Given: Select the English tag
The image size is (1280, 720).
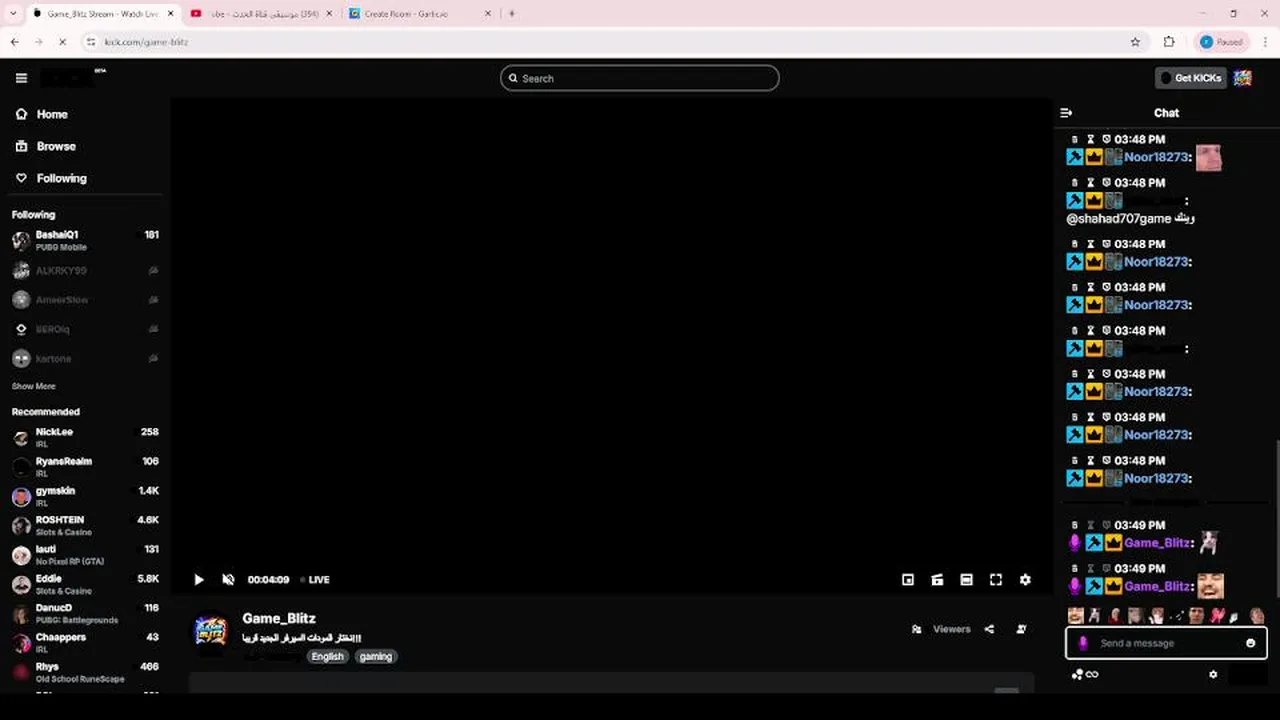Looking at the screenshot, I should [327, 657].
